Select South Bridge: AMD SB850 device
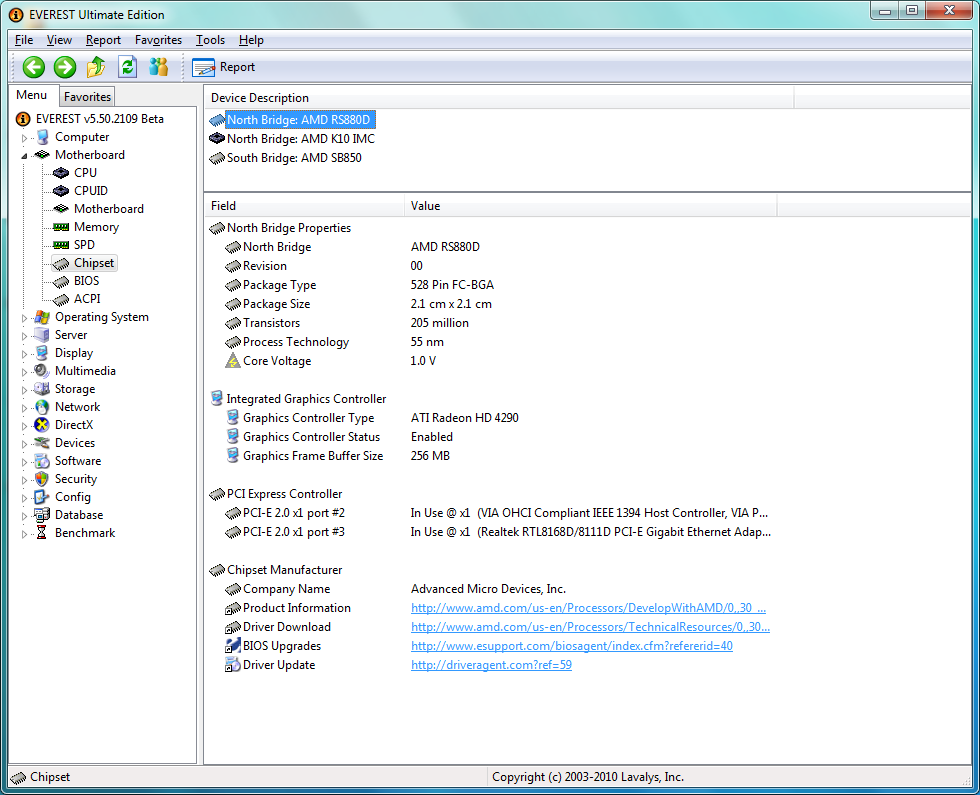 [294, 158]
